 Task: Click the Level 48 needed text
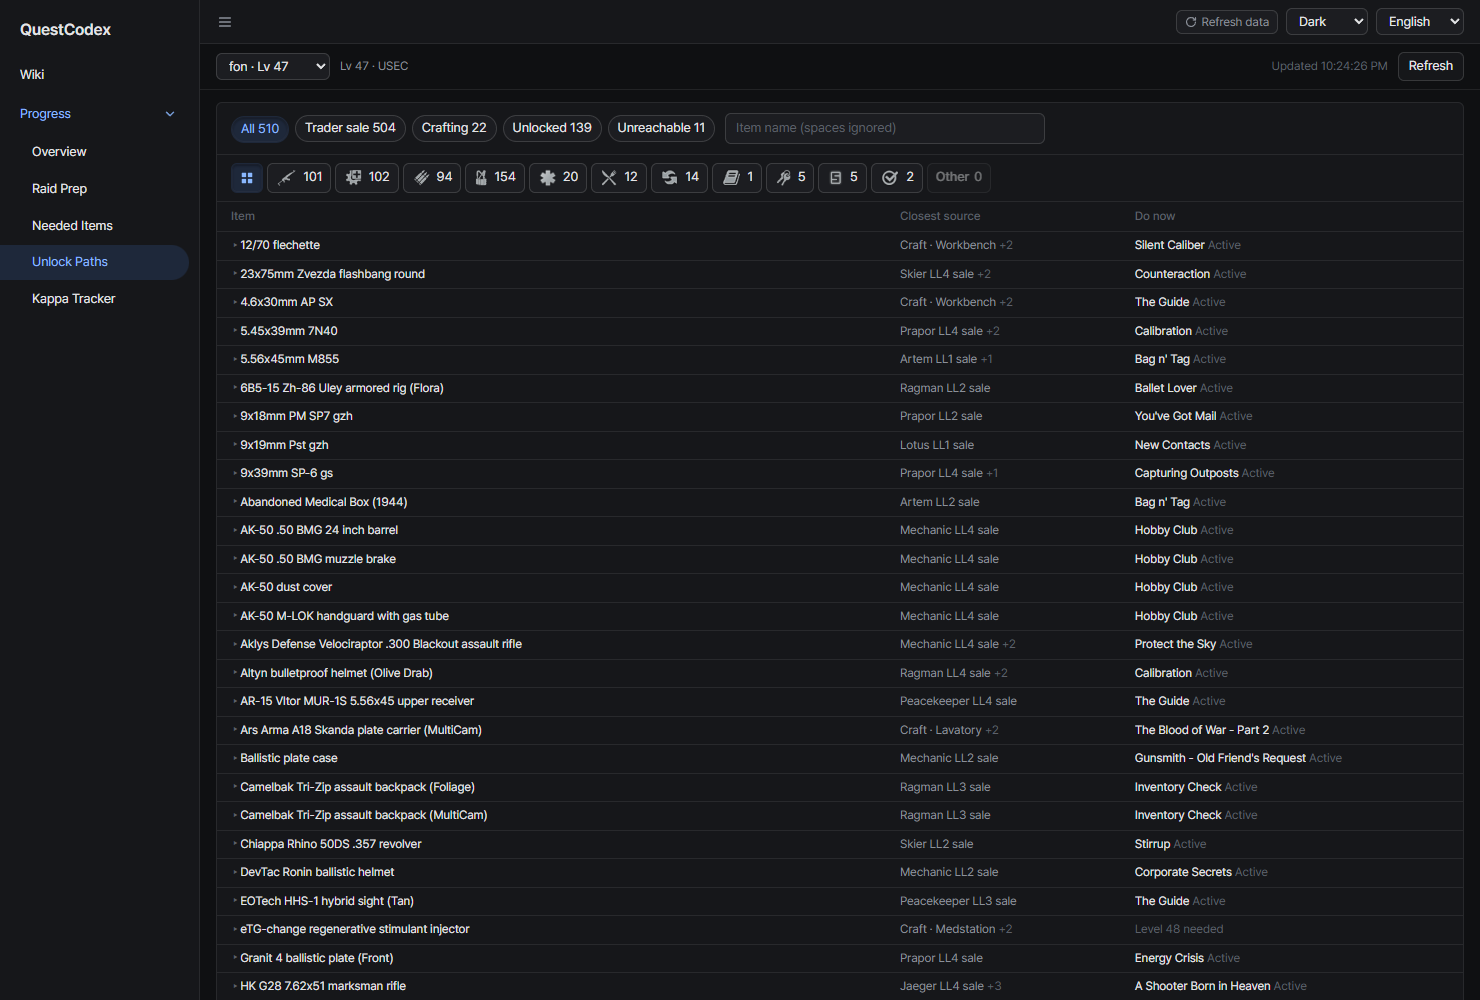tap(1179, 929)
